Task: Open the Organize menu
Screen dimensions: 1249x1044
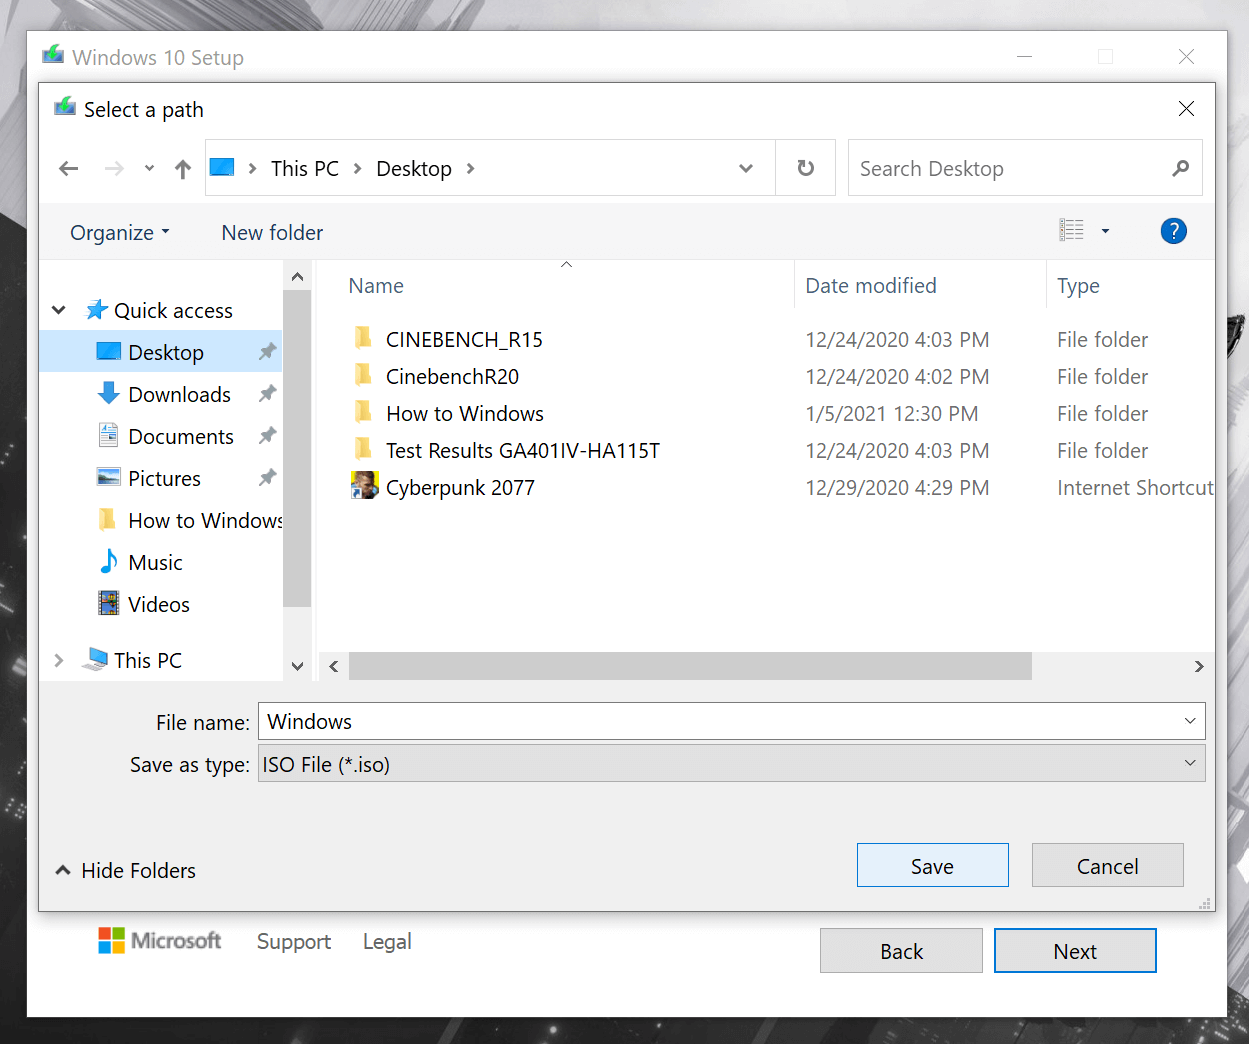Action: pos(120,233)
